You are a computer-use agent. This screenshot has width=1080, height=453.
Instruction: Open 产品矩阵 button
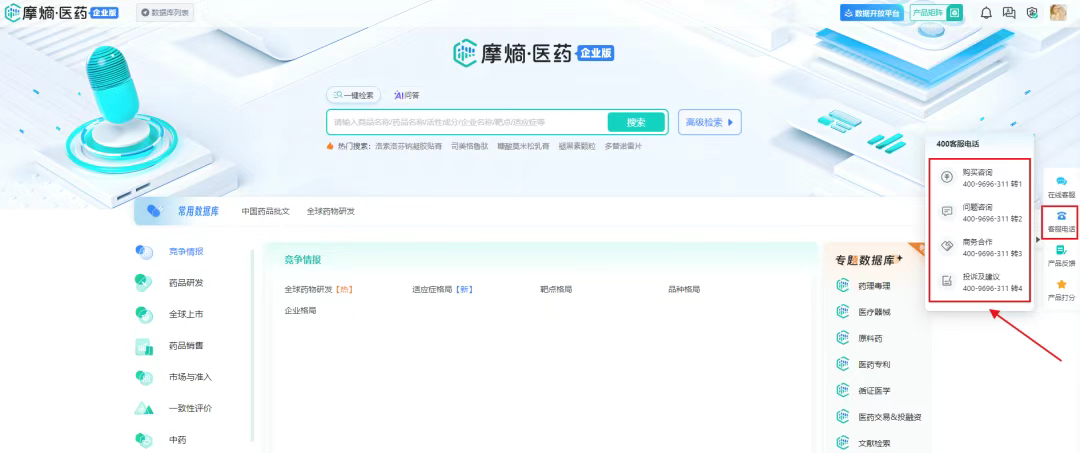coord(936,12)
